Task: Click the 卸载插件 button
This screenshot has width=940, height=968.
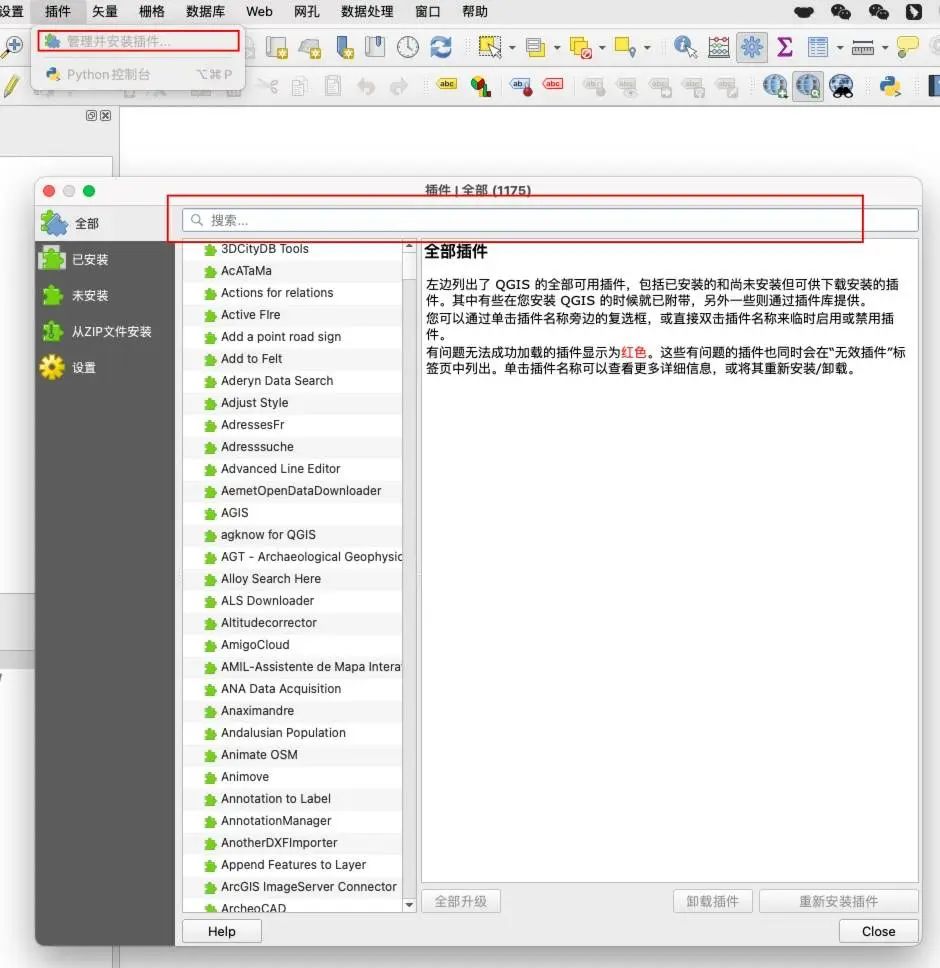Action: click(x=712, y=901)
